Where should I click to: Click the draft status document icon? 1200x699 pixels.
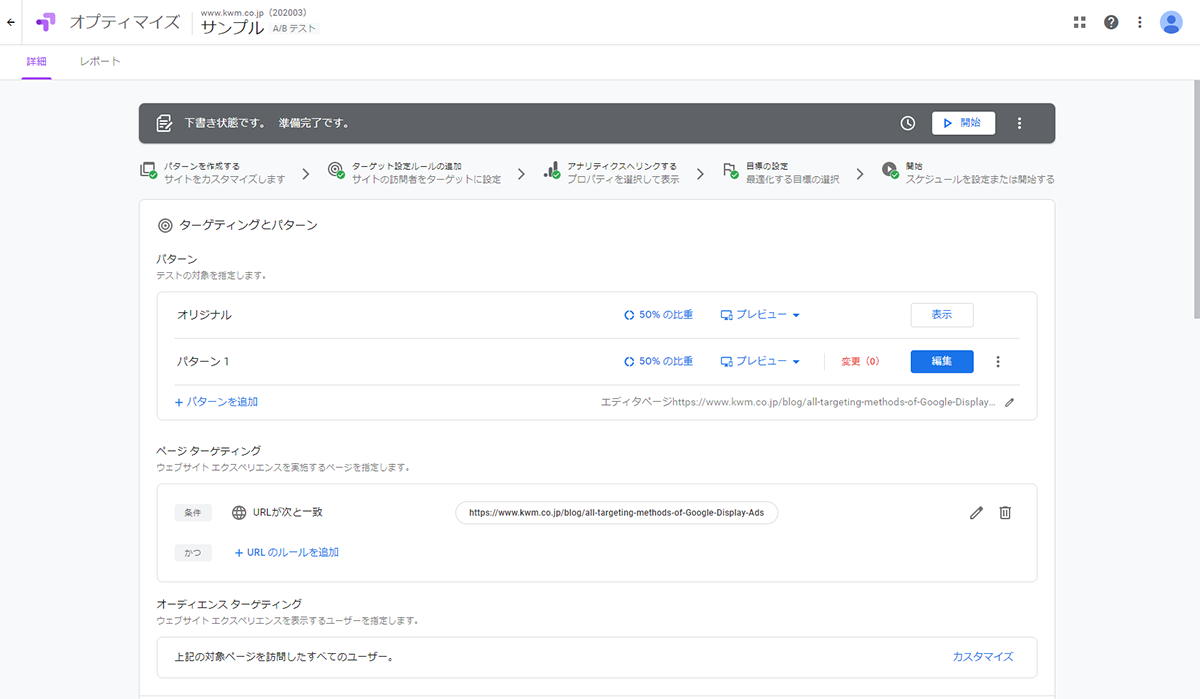(165, 123)
